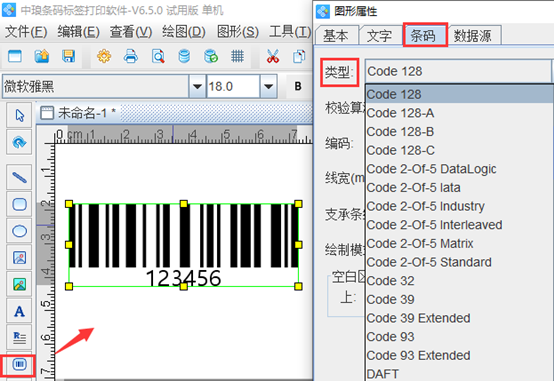Expand the font size dropdown arrow
Screen dimensions: 554x381
point(269,86)
